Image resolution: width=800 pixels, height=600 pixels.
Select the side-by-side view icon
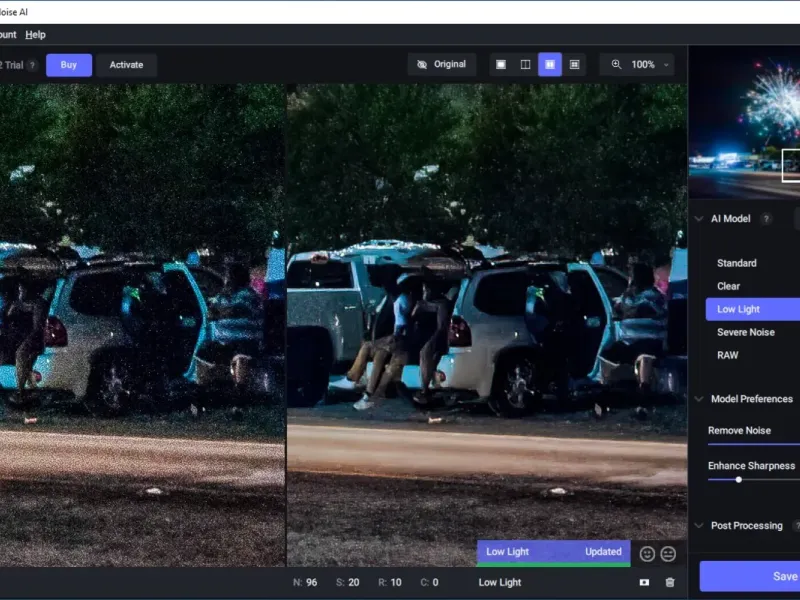point(550,64)
